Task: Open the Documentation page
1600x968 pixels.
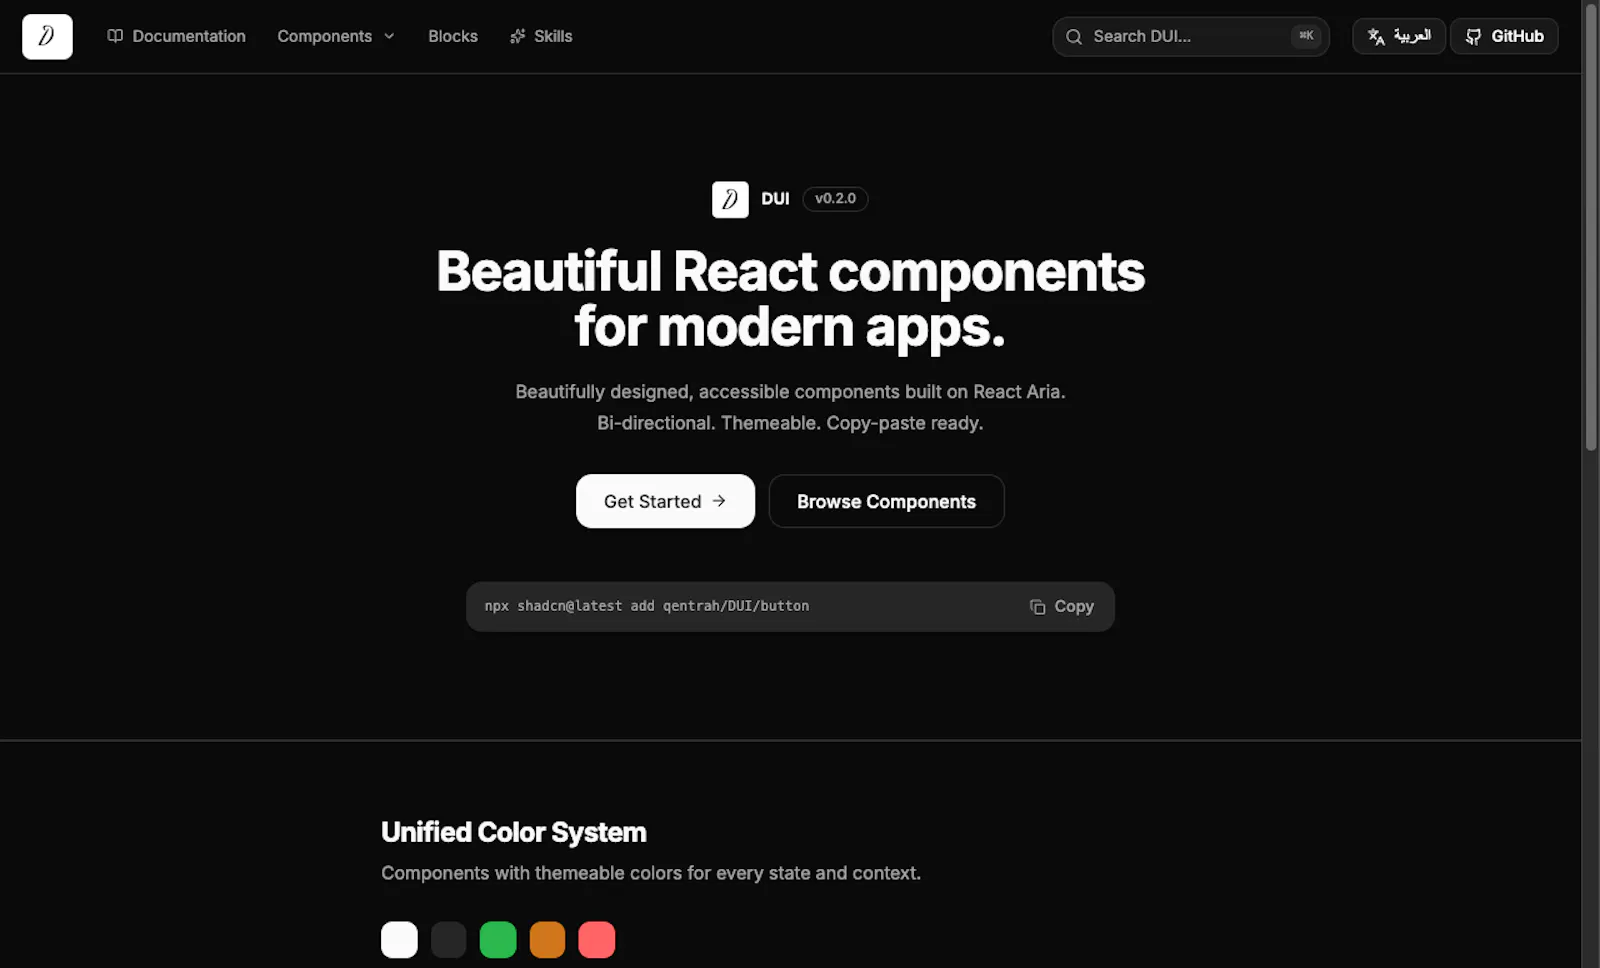Action: click(176, 36)
